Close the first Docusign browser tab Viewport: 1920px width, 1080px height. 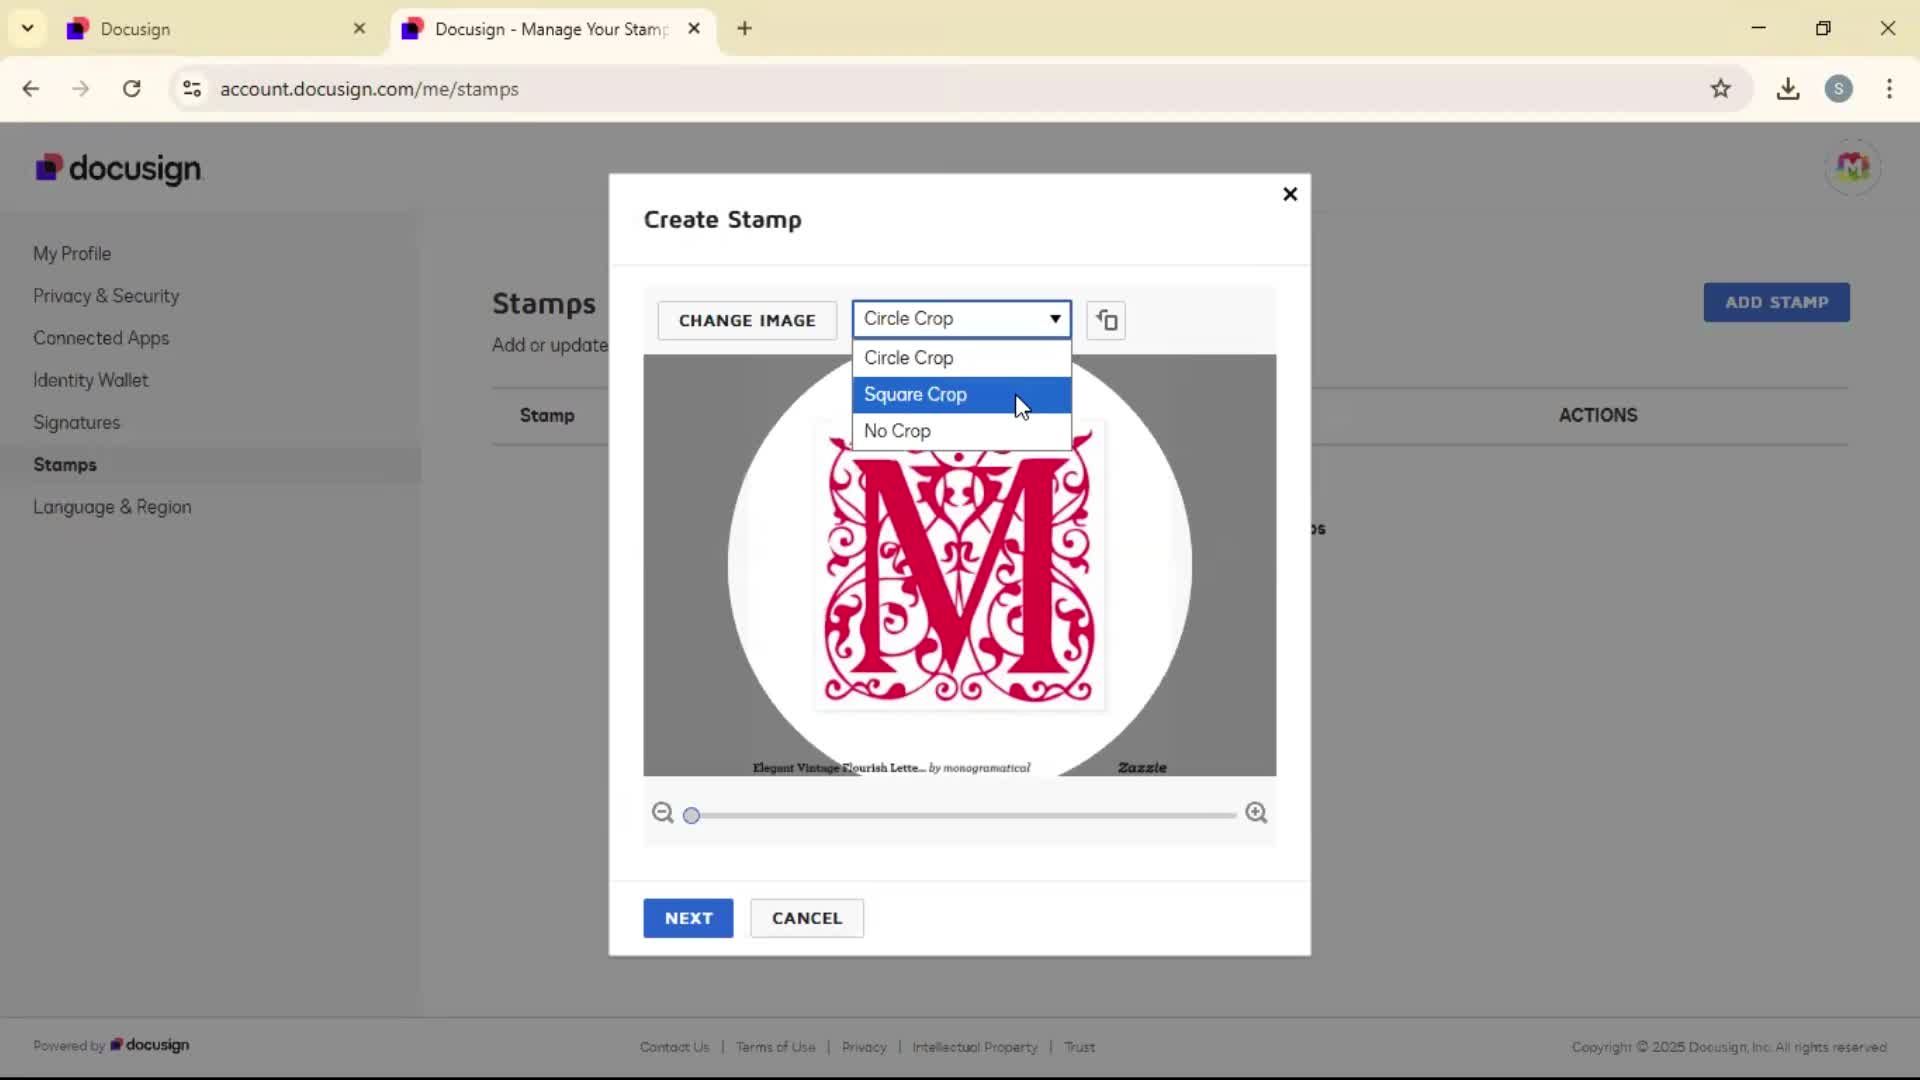pos(360,29)
